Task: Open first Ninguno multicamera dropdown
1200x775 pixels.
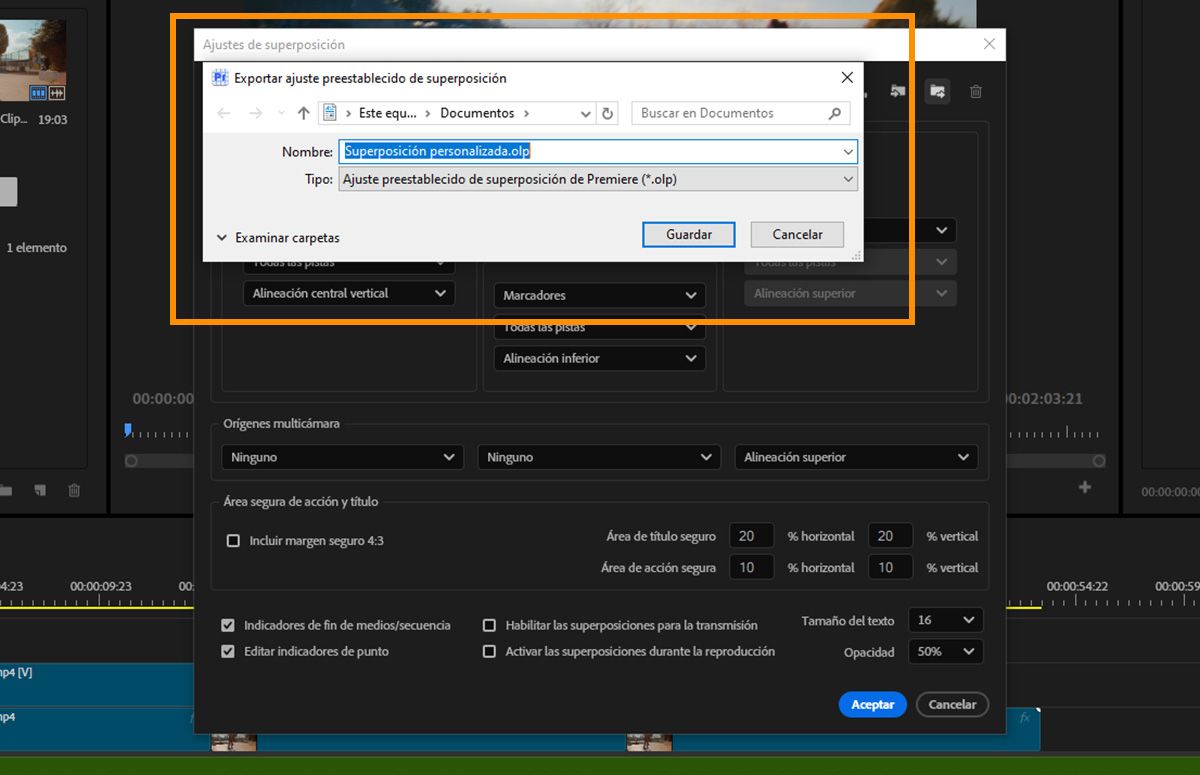Action: tap(342, 457)
